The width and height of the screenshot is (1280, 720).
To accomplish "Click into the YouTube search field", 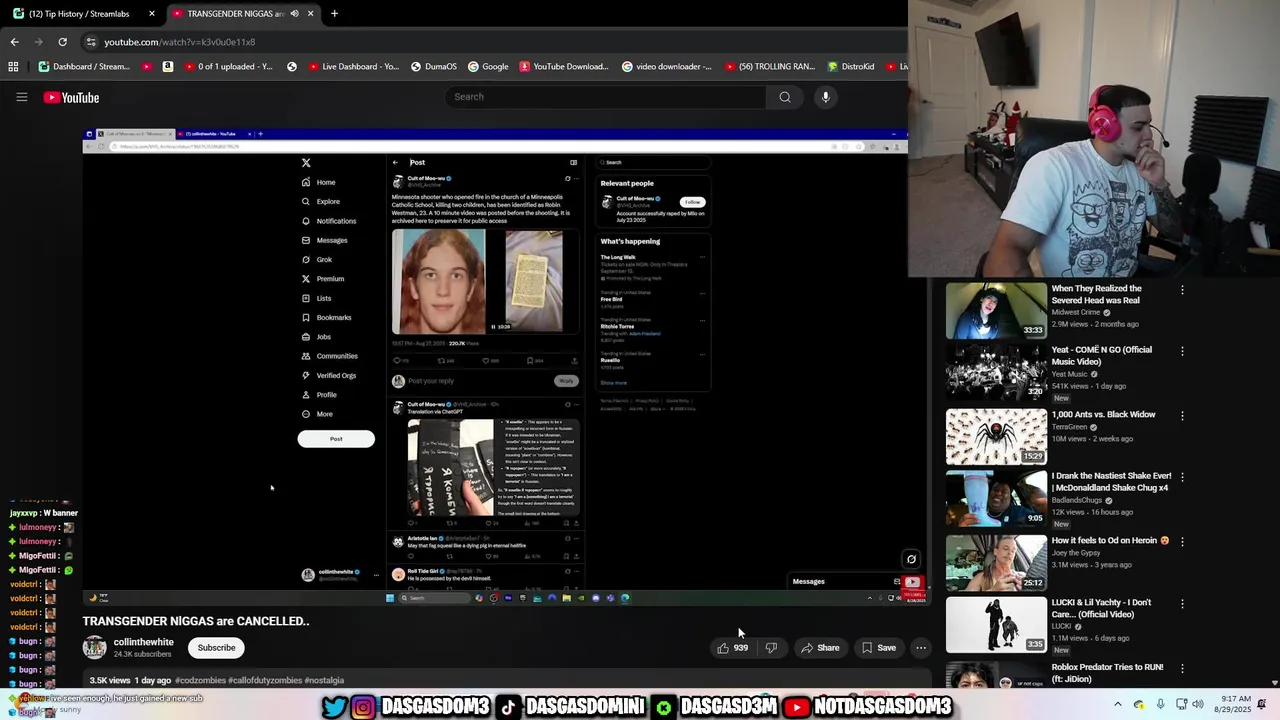I will (x=605, y=97).
